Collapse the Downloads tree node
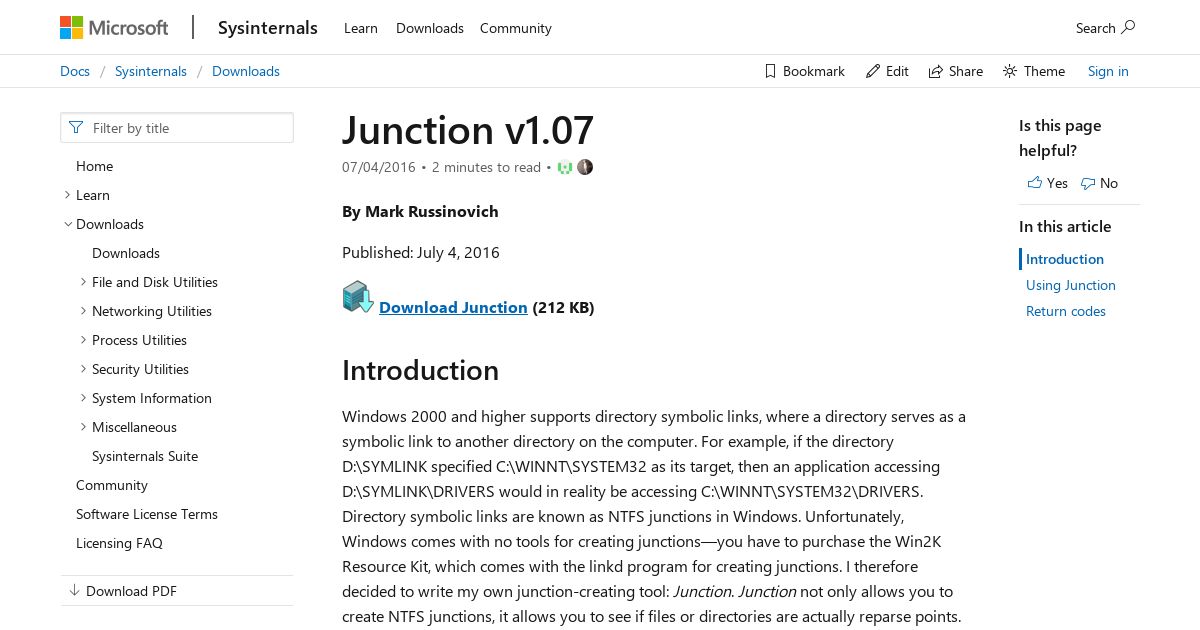The image size is (1200, 630). pyautogui.click(x=67, y=224)
